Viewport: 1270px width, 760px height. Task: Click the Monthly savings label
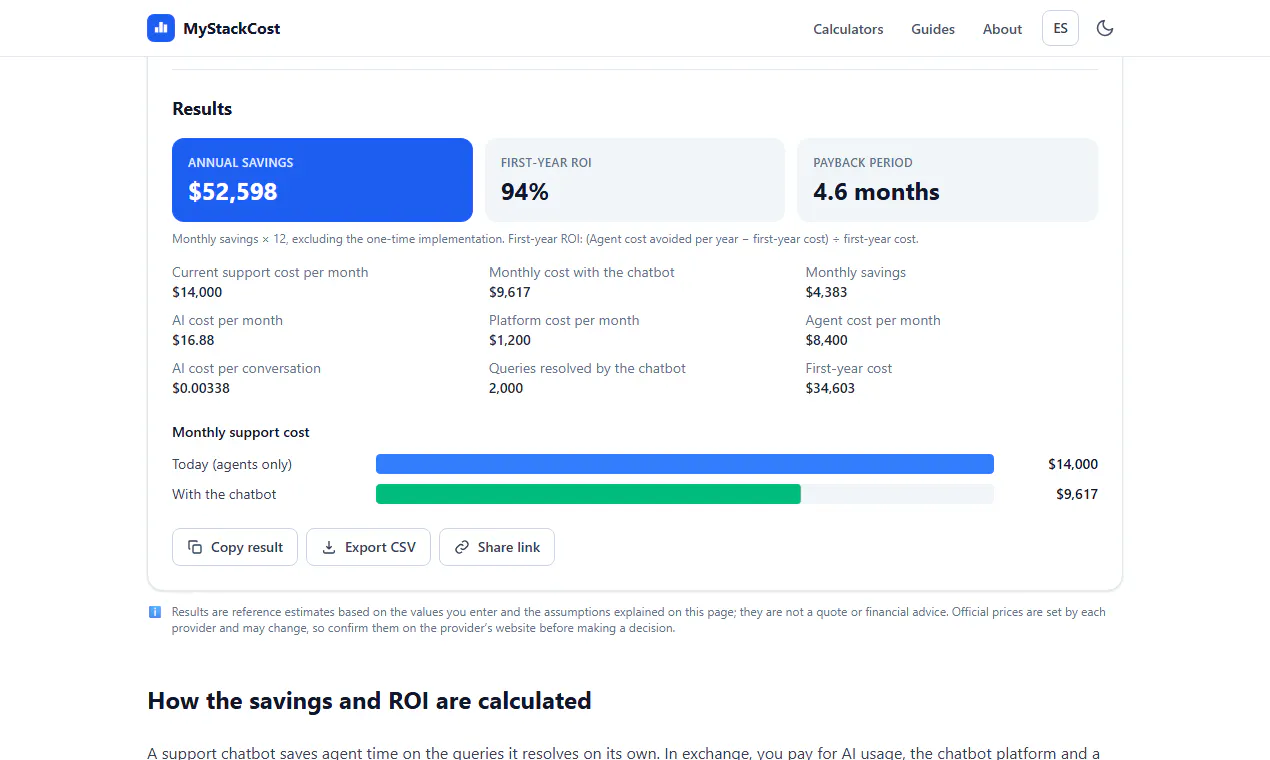[856, 272]
